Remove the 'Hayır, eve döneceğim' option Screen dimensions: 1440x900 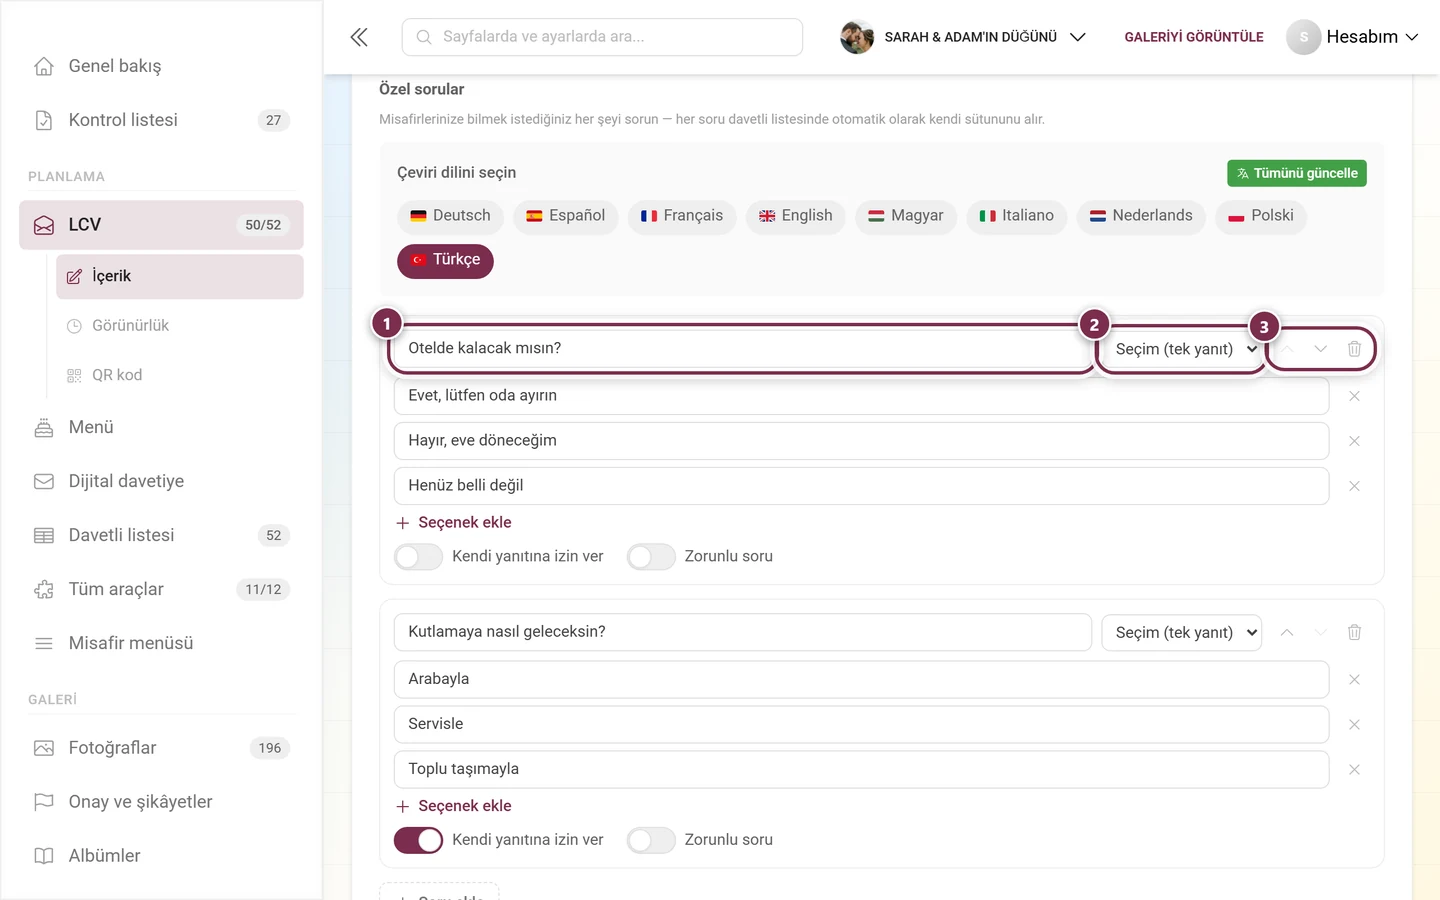tap(1354, 441)
